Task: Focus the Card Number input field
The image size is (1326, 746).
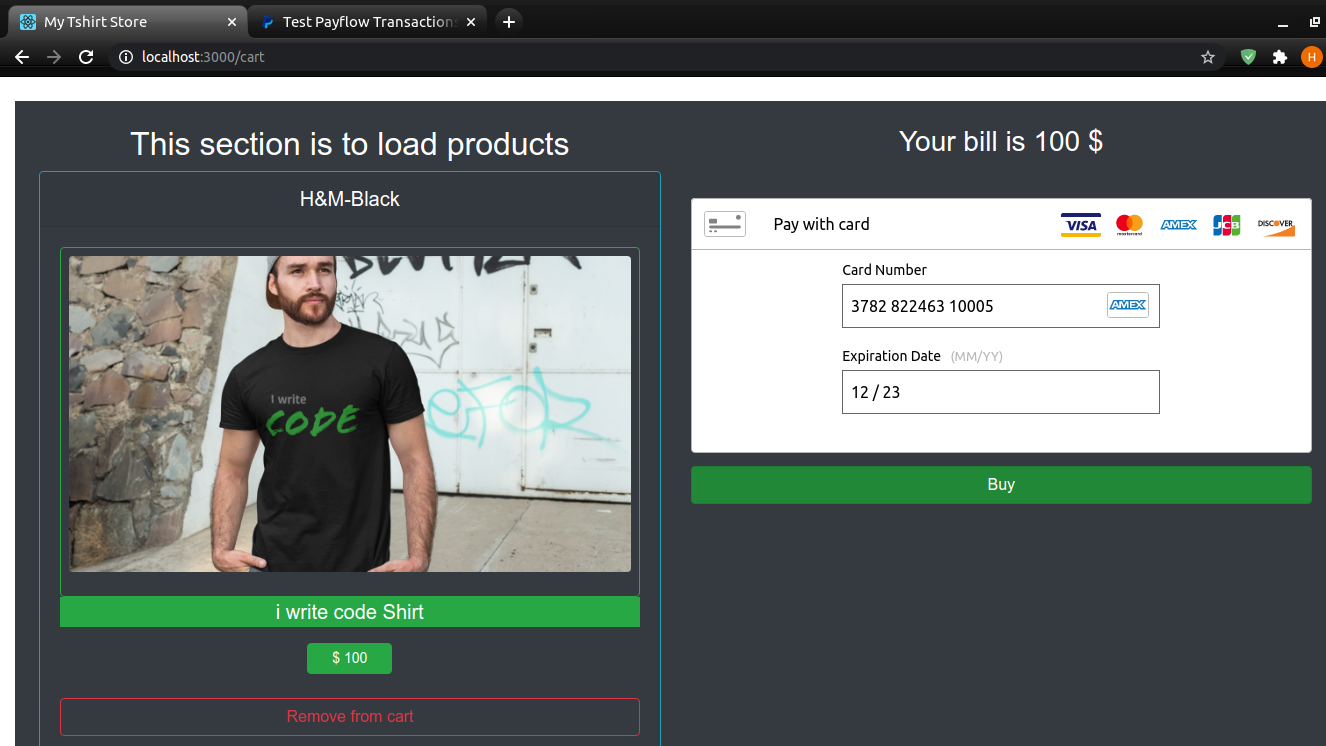Action: pyautogui.click(x=1000, y=306)
